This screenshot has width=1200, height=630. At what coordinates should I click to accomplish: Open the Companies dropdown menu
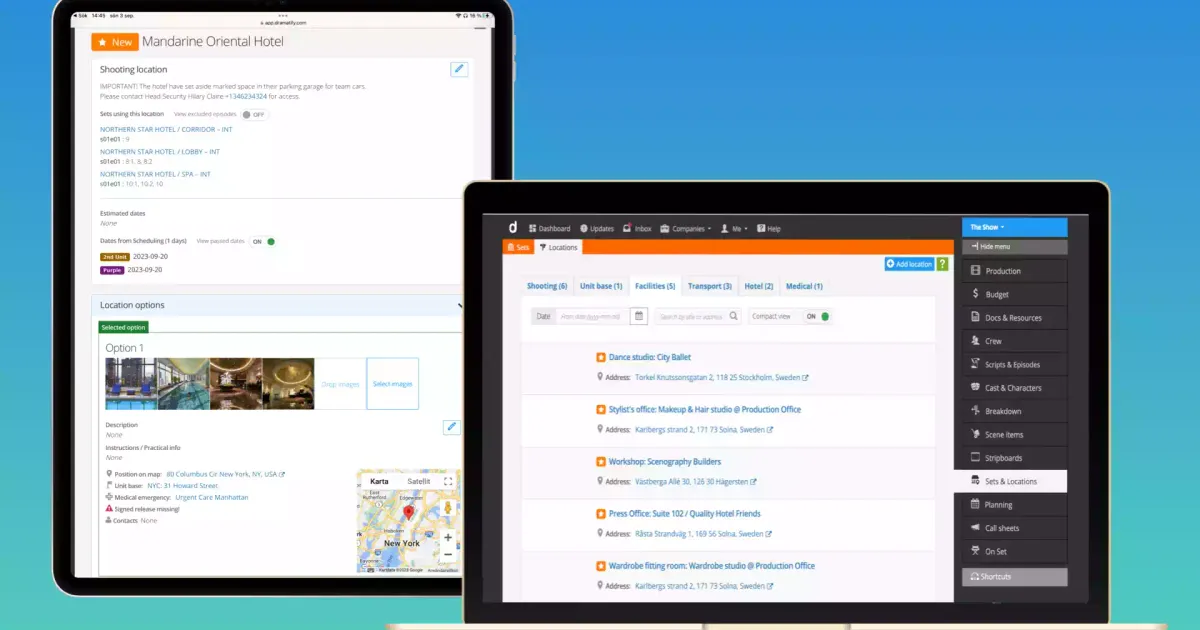pyautogui.click(x=686, y=229)
